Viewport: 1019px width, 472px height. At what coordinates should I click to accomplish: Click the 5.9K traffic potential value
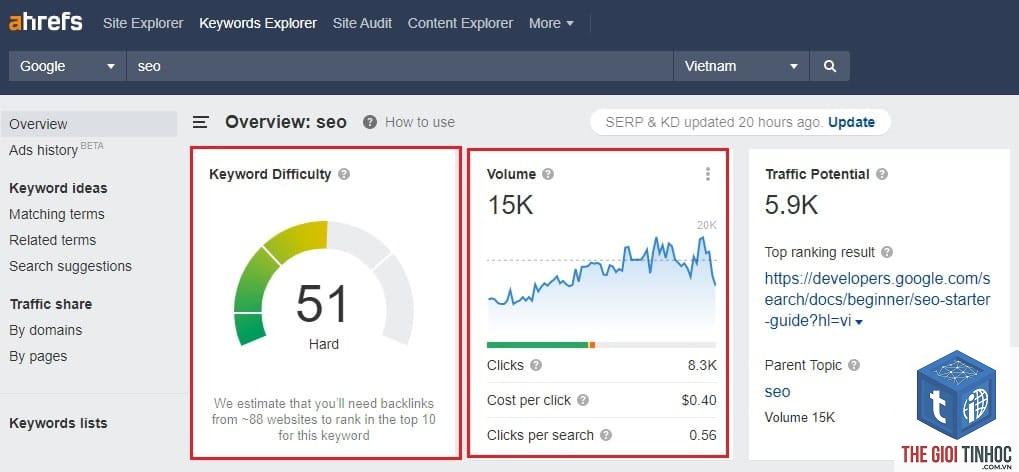pyautogui.click(x=791, y=205)
